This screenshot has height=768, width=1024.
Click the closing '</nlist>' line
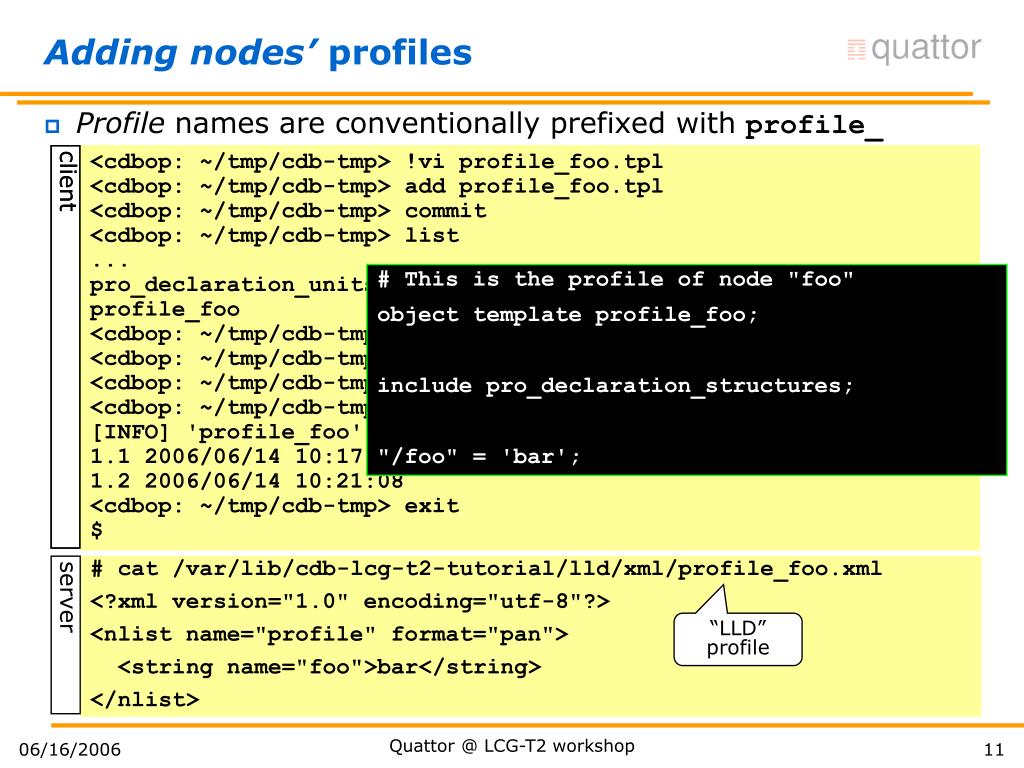[144, 699]
